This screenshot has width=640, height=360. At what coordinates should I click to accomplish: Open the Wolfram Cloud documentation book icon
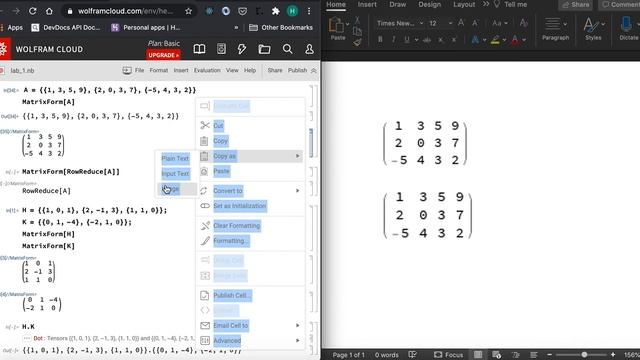pyautogui.click(x=199, y=49)
